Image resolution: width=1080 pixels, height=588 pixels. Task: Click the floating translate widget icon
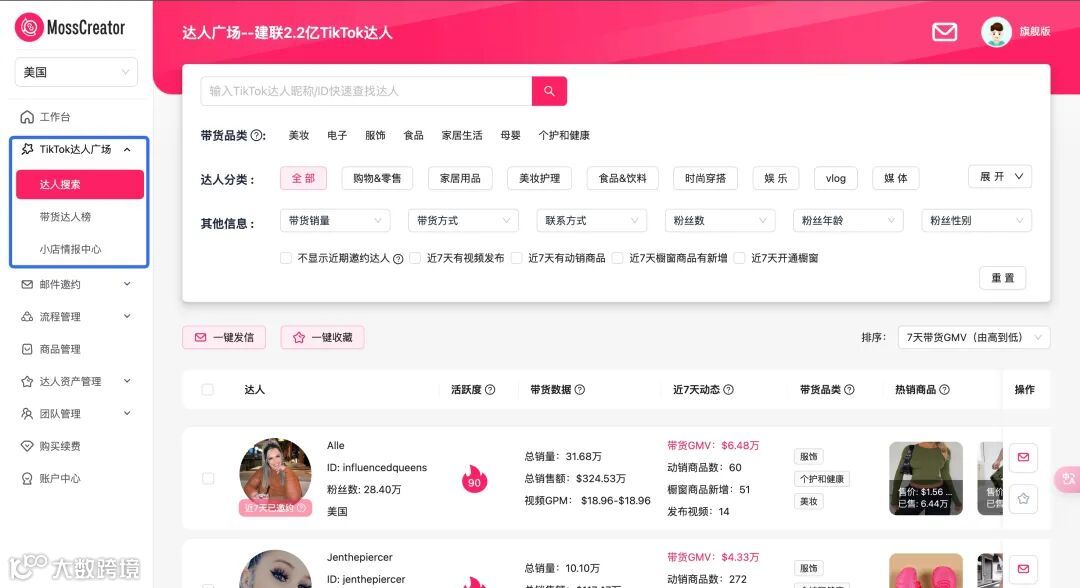point(1068,479)
